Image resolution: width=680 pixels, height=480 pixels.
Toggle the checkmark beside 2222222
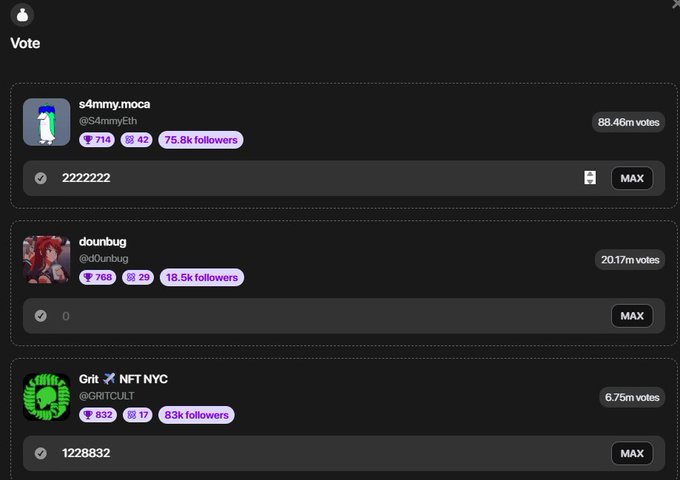coord(41,178)
